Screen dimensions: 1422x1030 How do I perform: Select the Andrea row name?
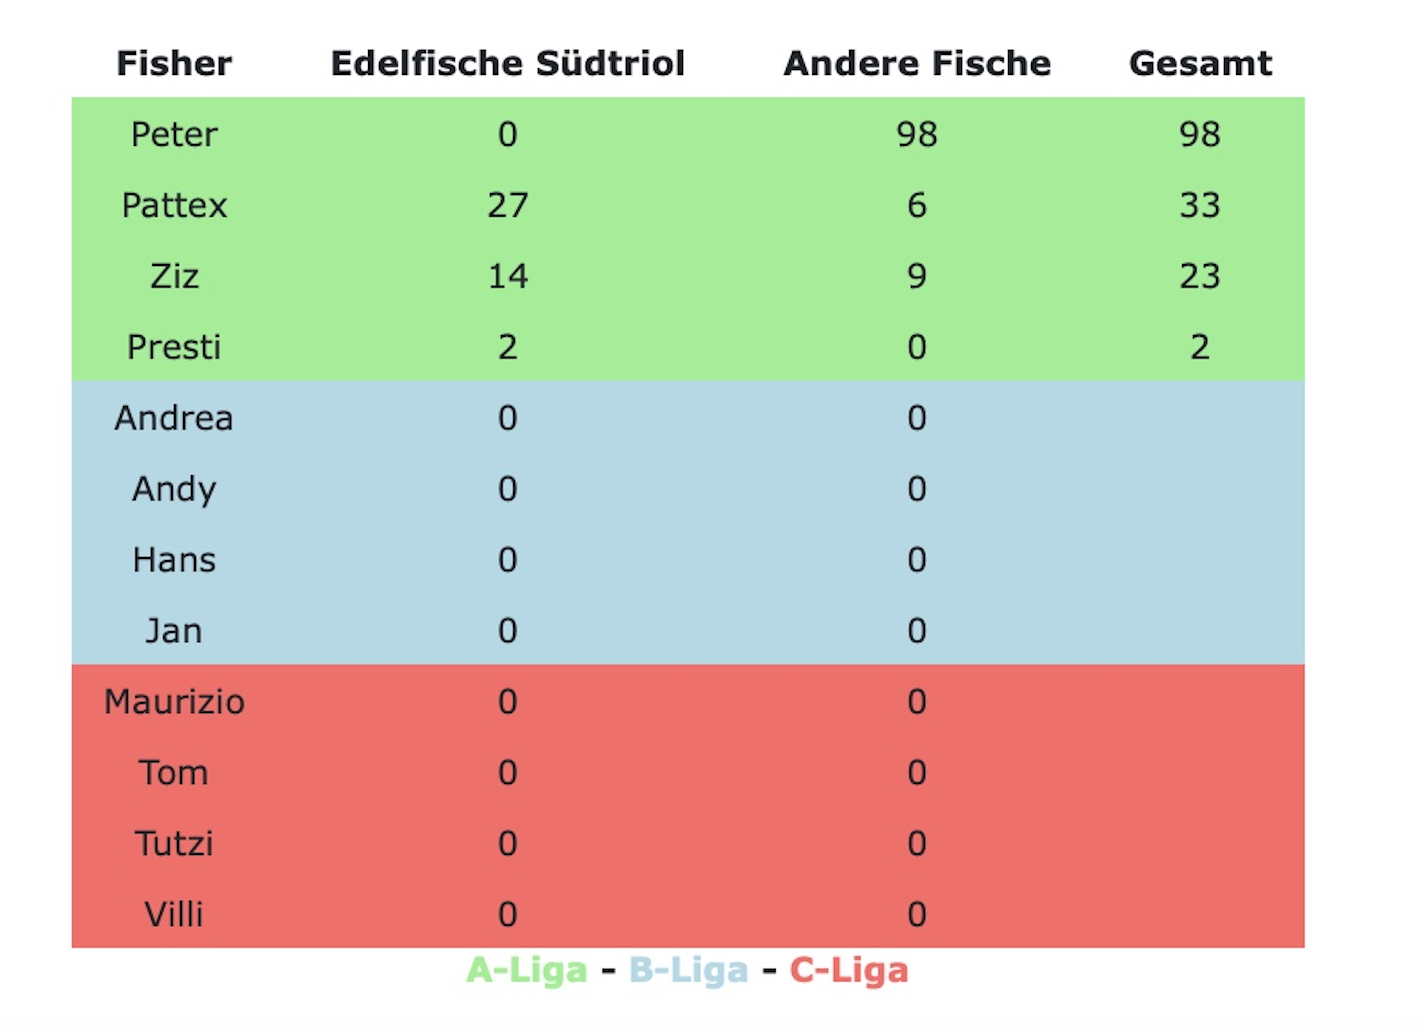tap(174, 418)
